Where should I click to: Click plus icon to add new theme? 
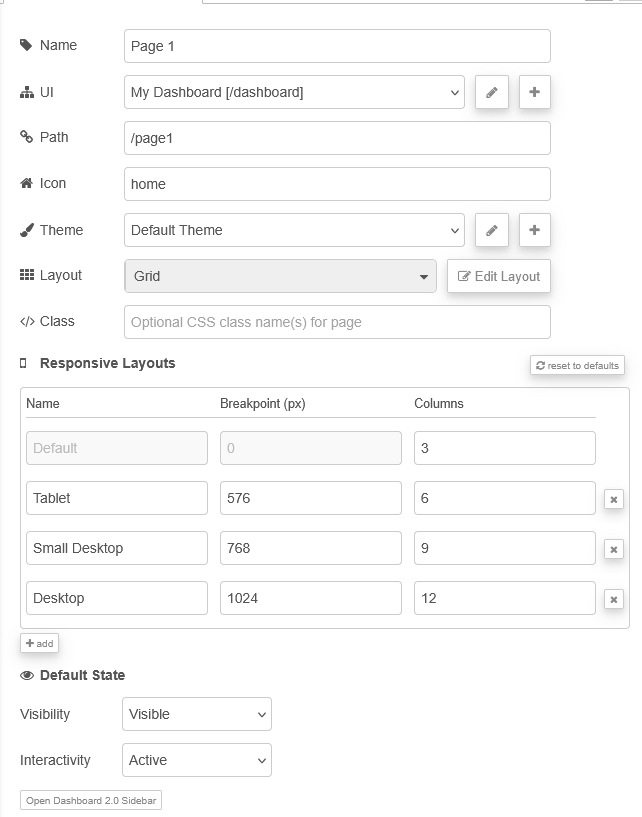[x=534, y=230]
